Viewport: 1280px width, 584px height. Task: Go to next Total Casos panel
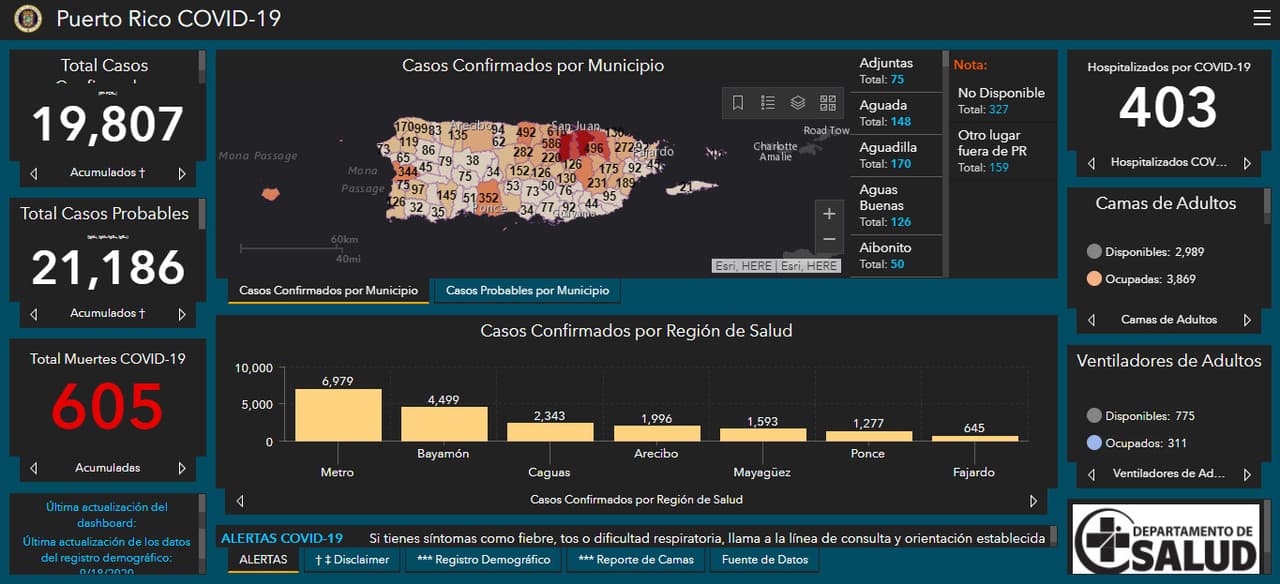(x=182, y=173)
